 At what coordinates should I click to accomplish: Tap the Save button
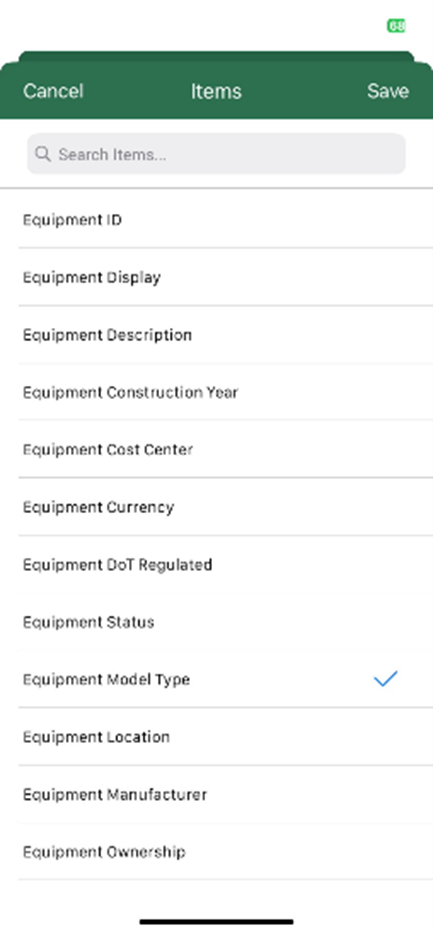pos(388,91)
